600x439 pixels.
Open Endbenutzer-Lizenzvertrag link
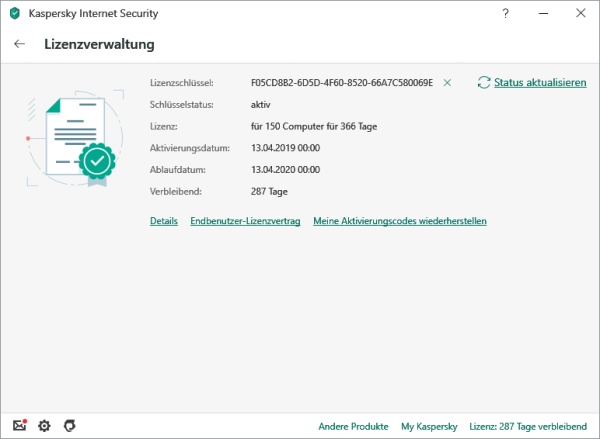(x=245, y=221)
